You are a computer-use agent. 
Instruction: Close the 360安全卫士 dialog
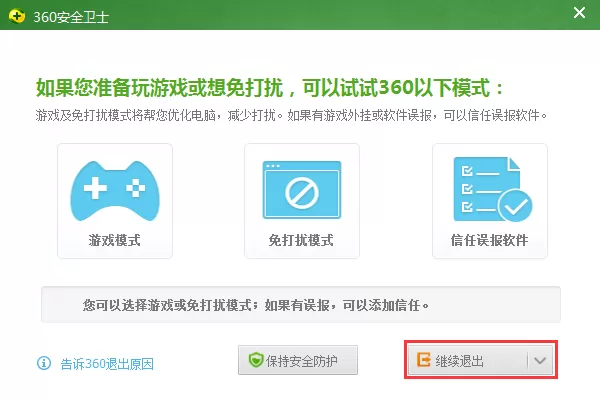click(x=579, y=13)
